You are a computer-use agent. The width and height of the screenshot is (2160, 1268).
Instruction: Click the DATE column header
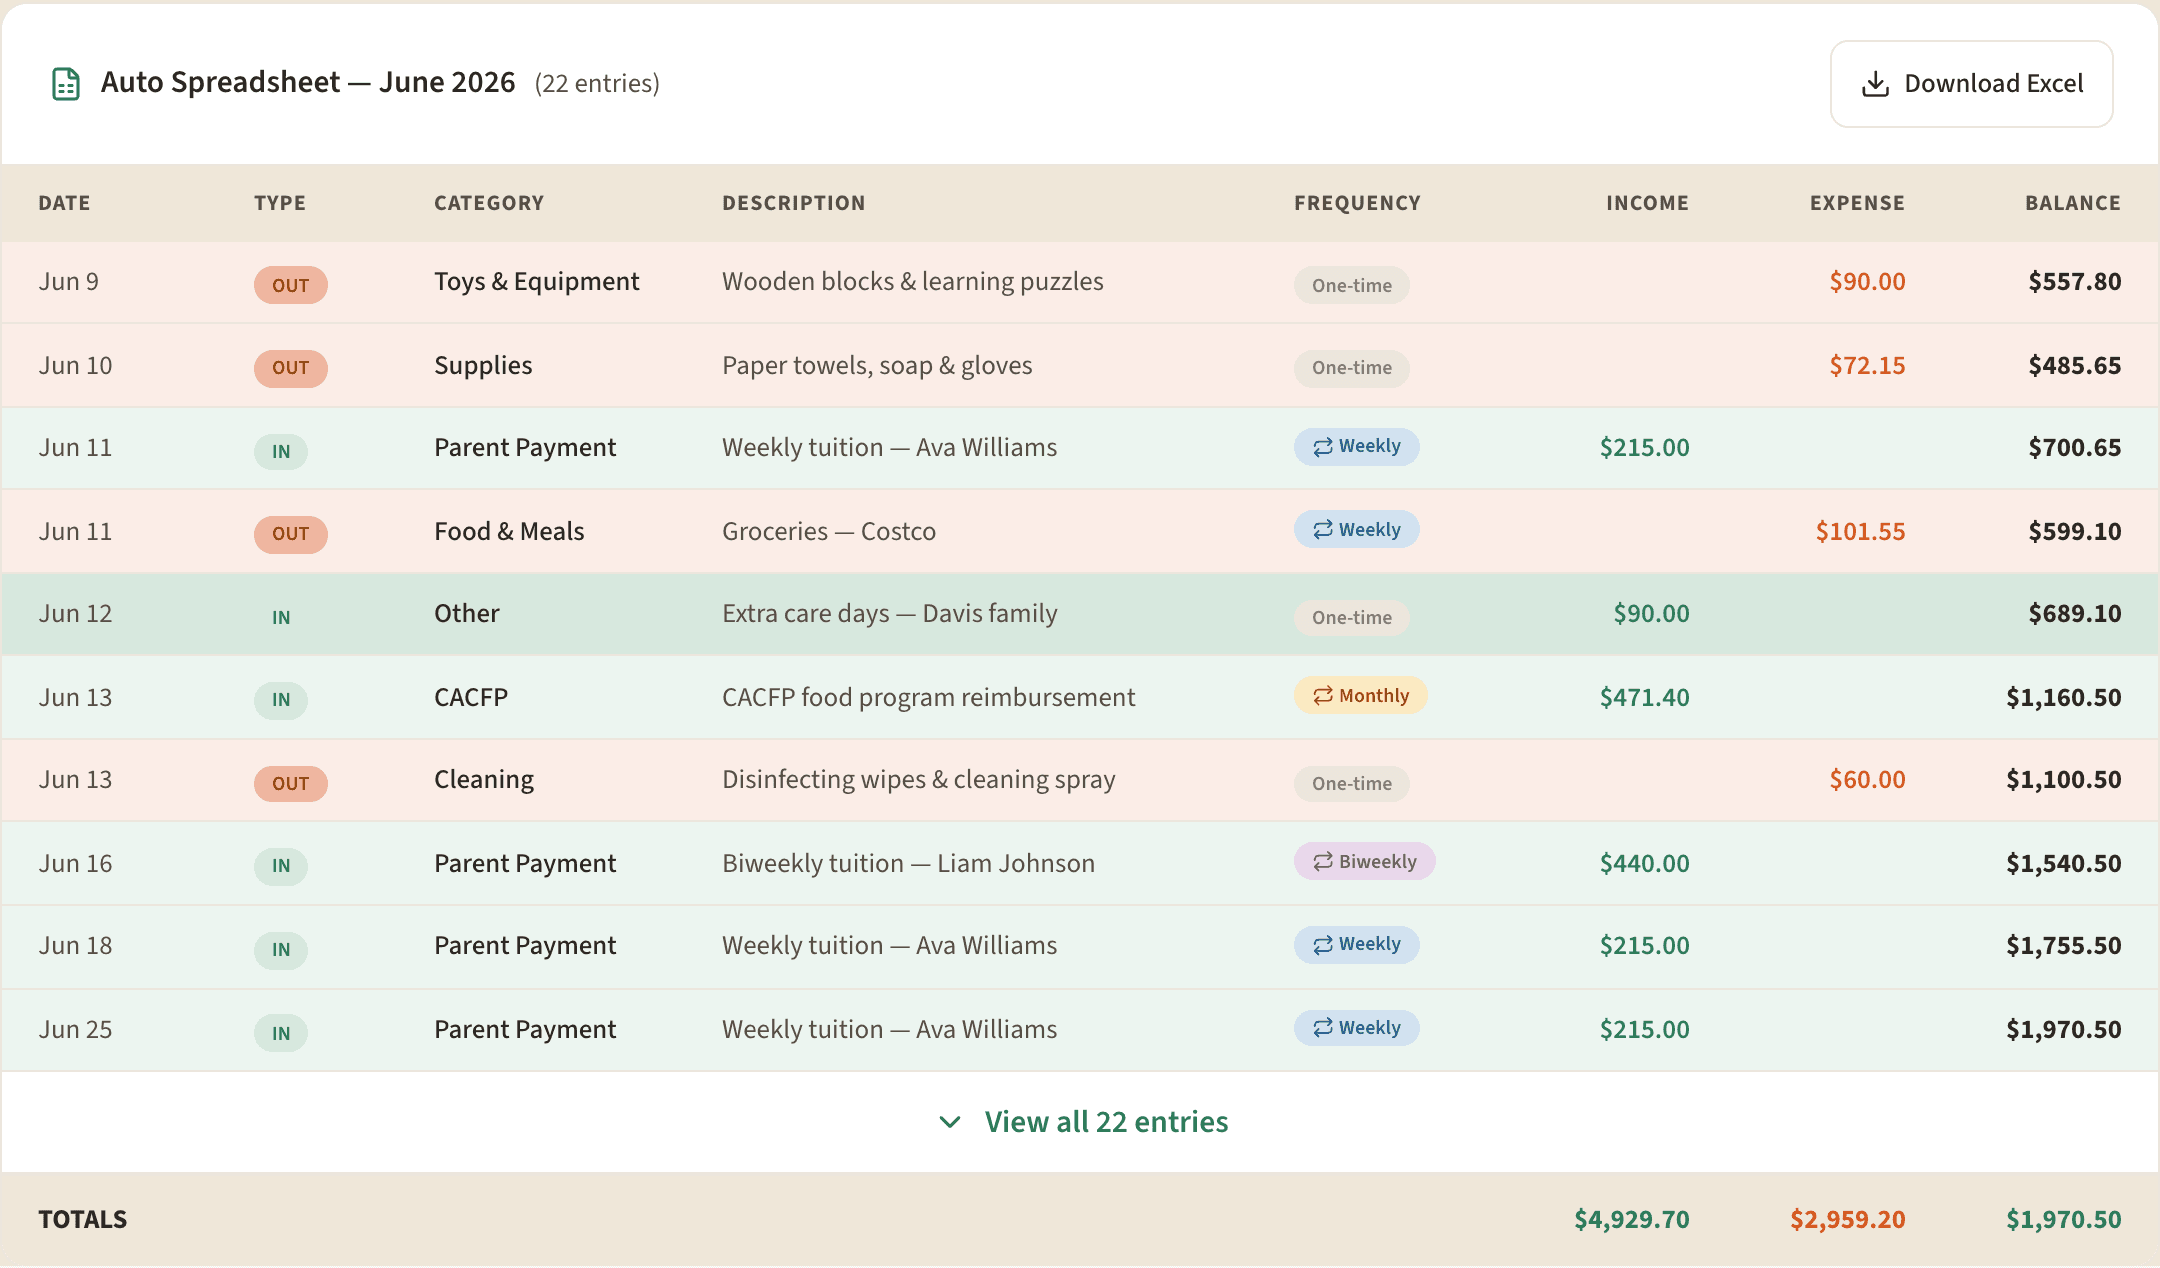64,203
